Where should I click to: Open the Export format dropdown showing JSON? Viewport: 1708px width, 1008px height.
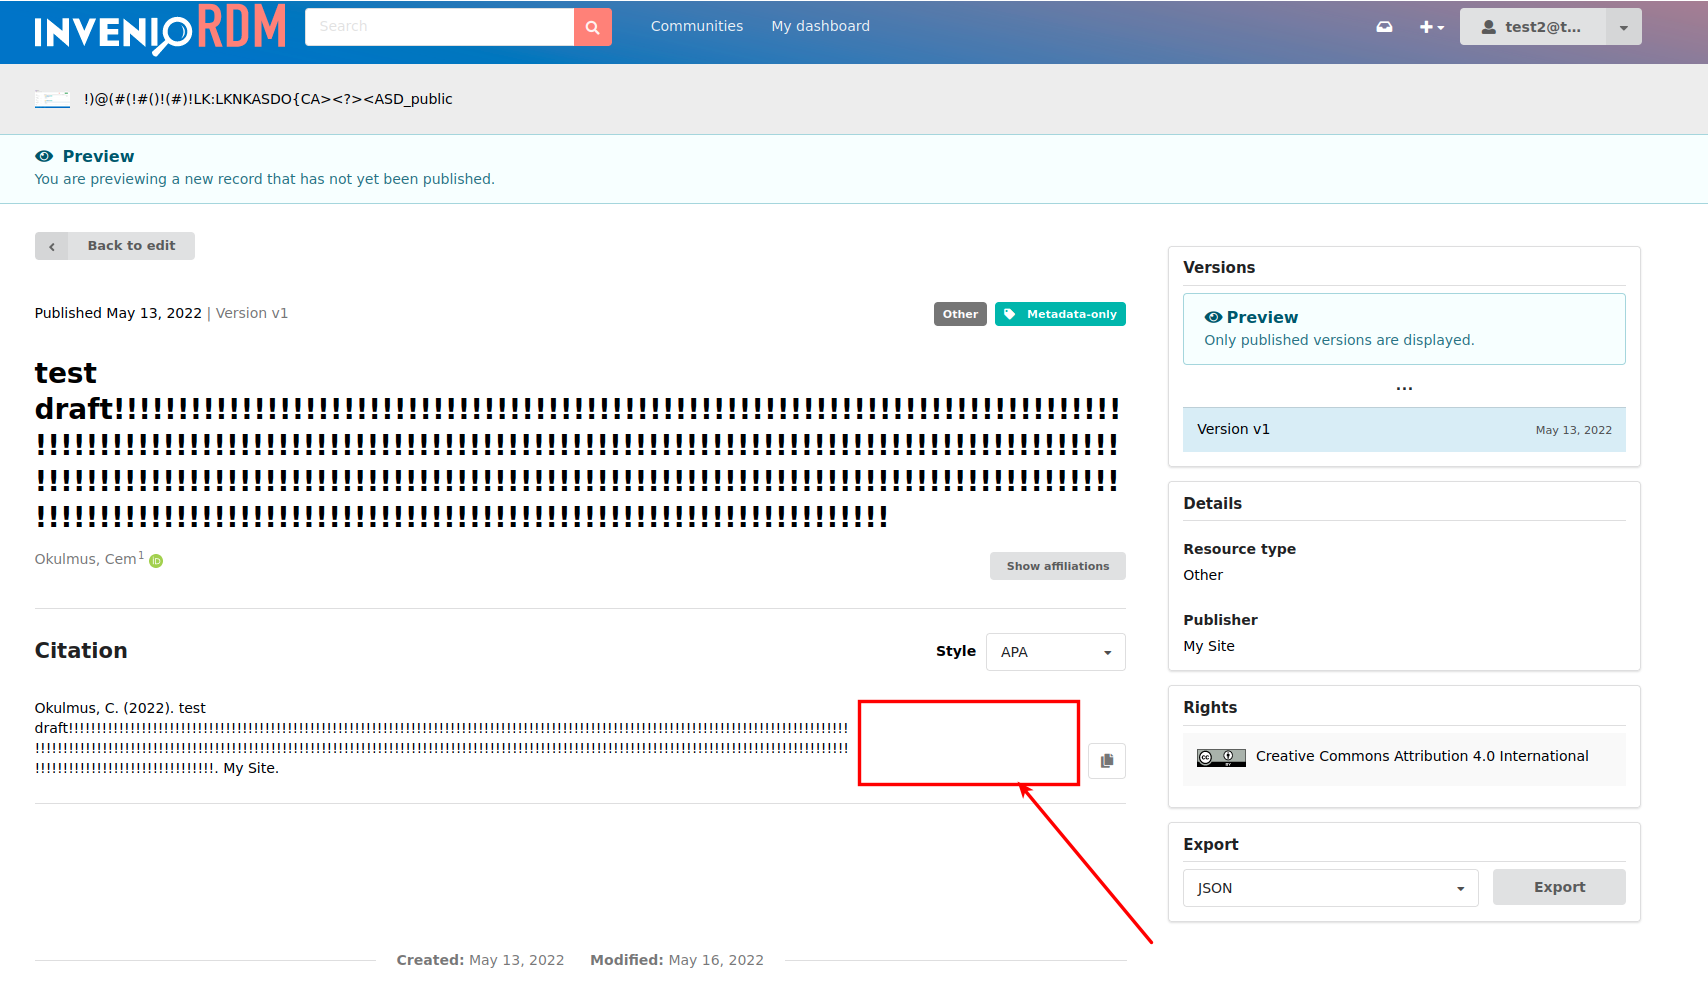pos(1330,888)
